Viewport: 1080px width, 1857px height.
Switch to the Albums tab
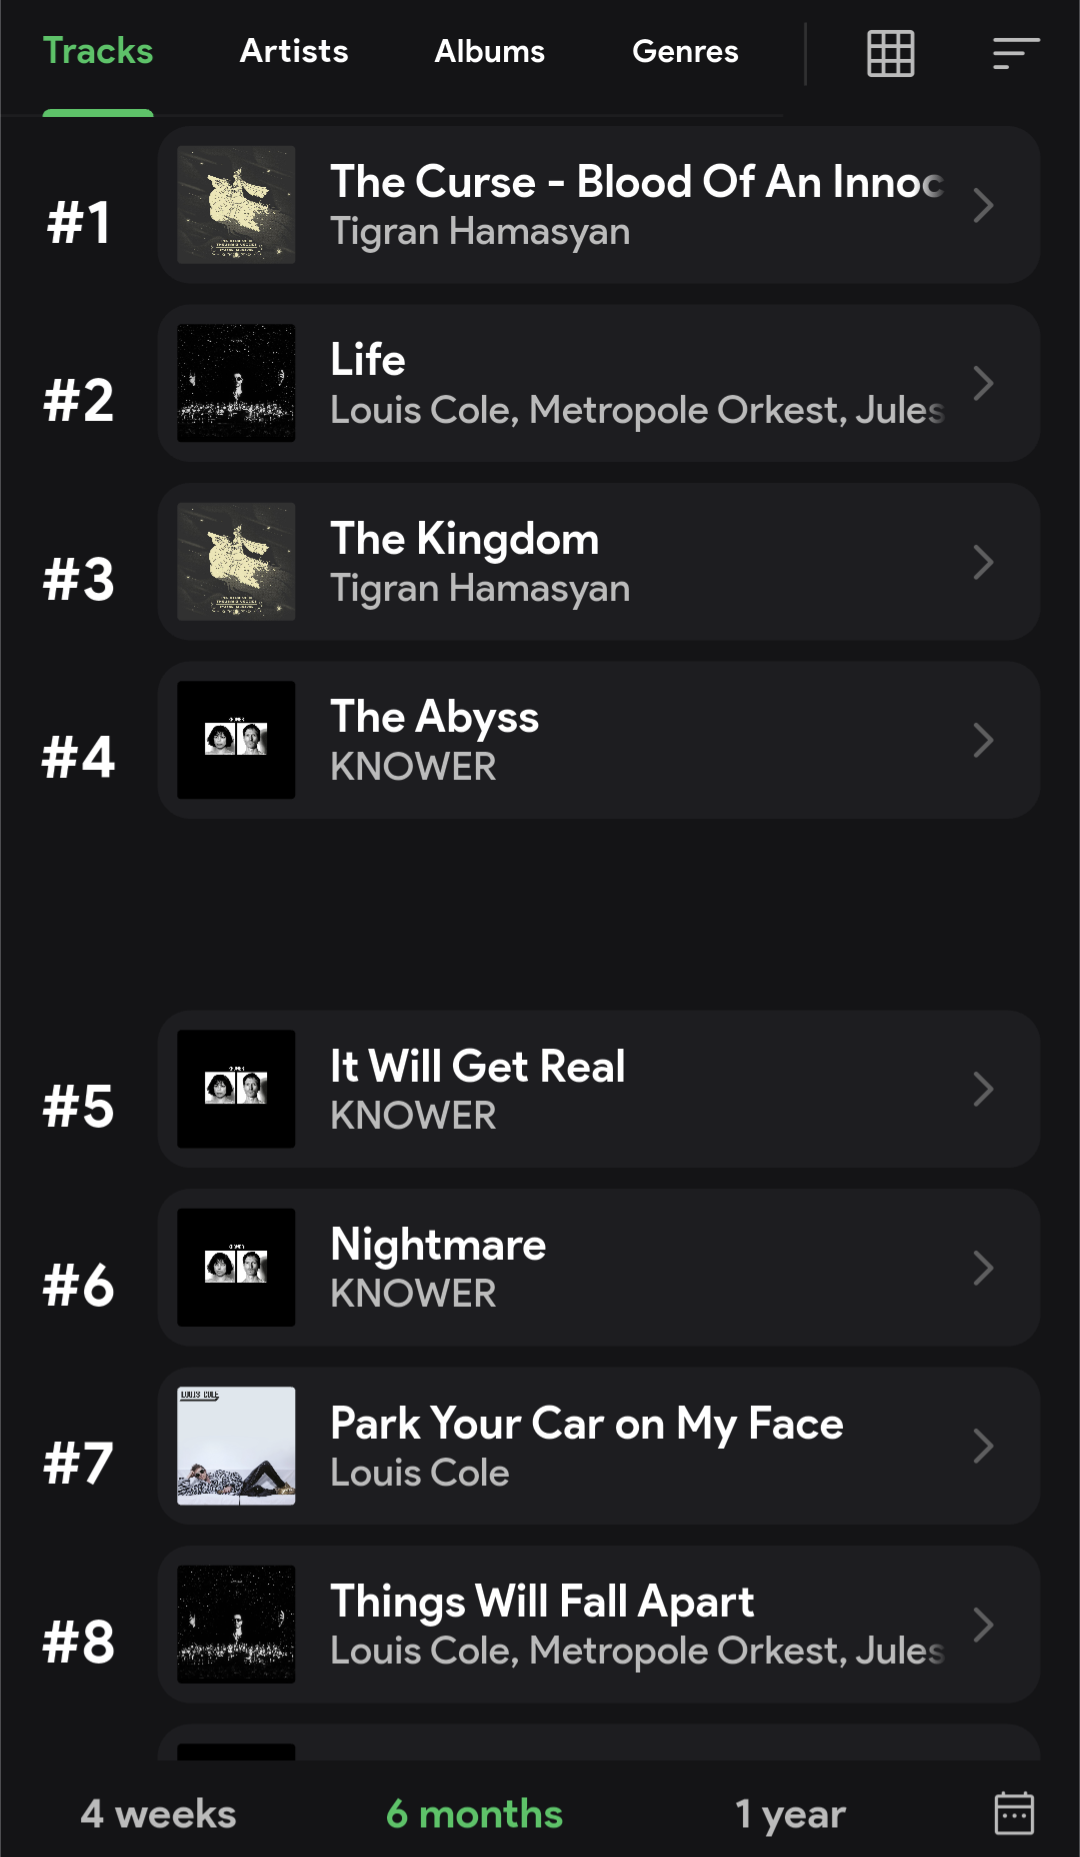click(489, 51)
